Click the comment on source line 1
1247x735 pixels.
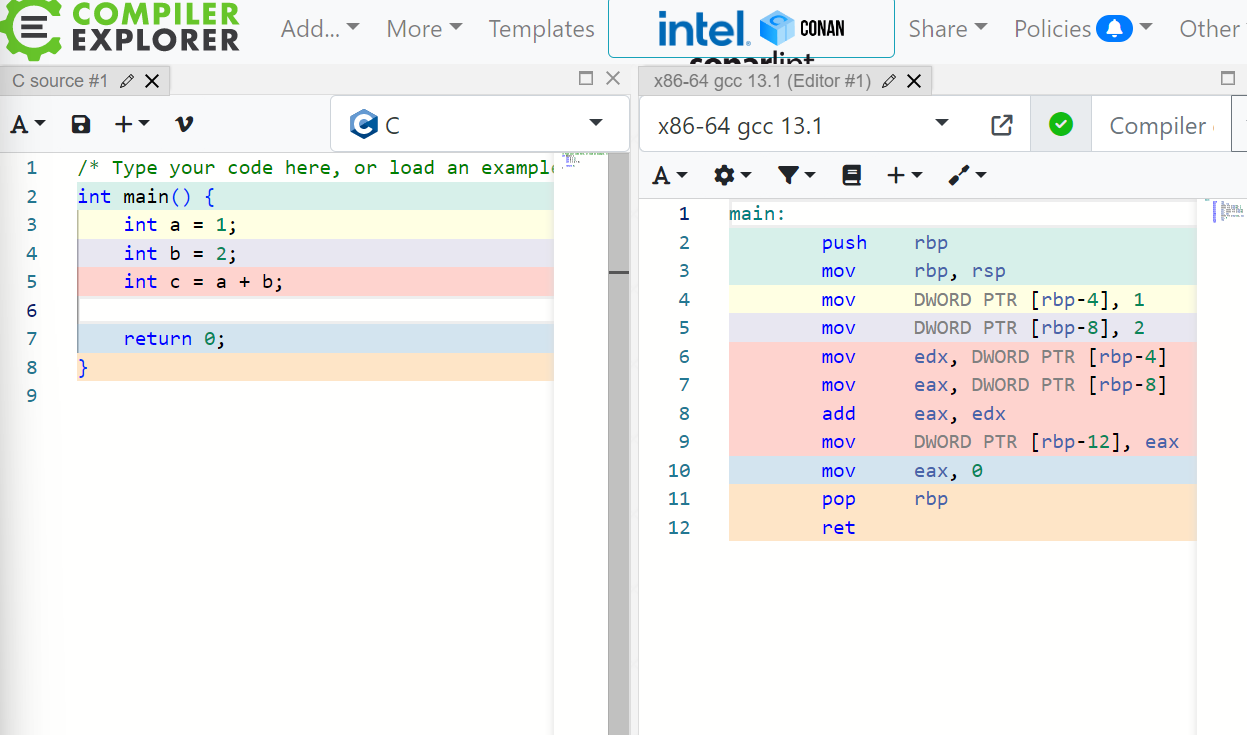315,167
